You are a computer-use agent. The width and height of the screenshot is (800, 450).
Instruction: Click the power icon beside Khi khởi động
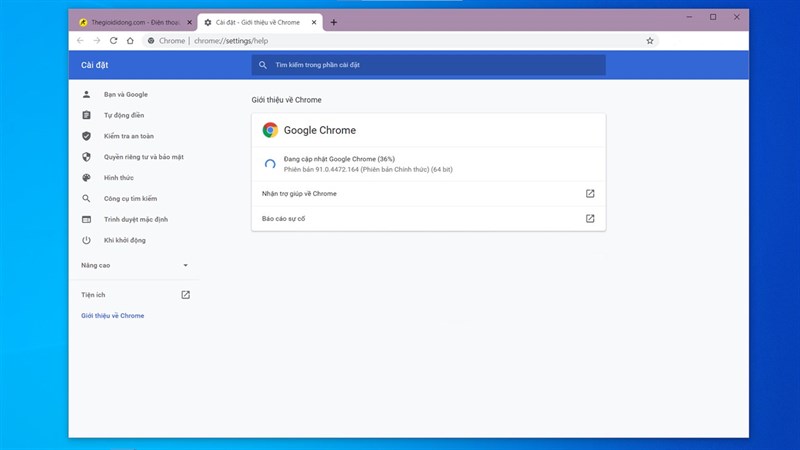86,240
